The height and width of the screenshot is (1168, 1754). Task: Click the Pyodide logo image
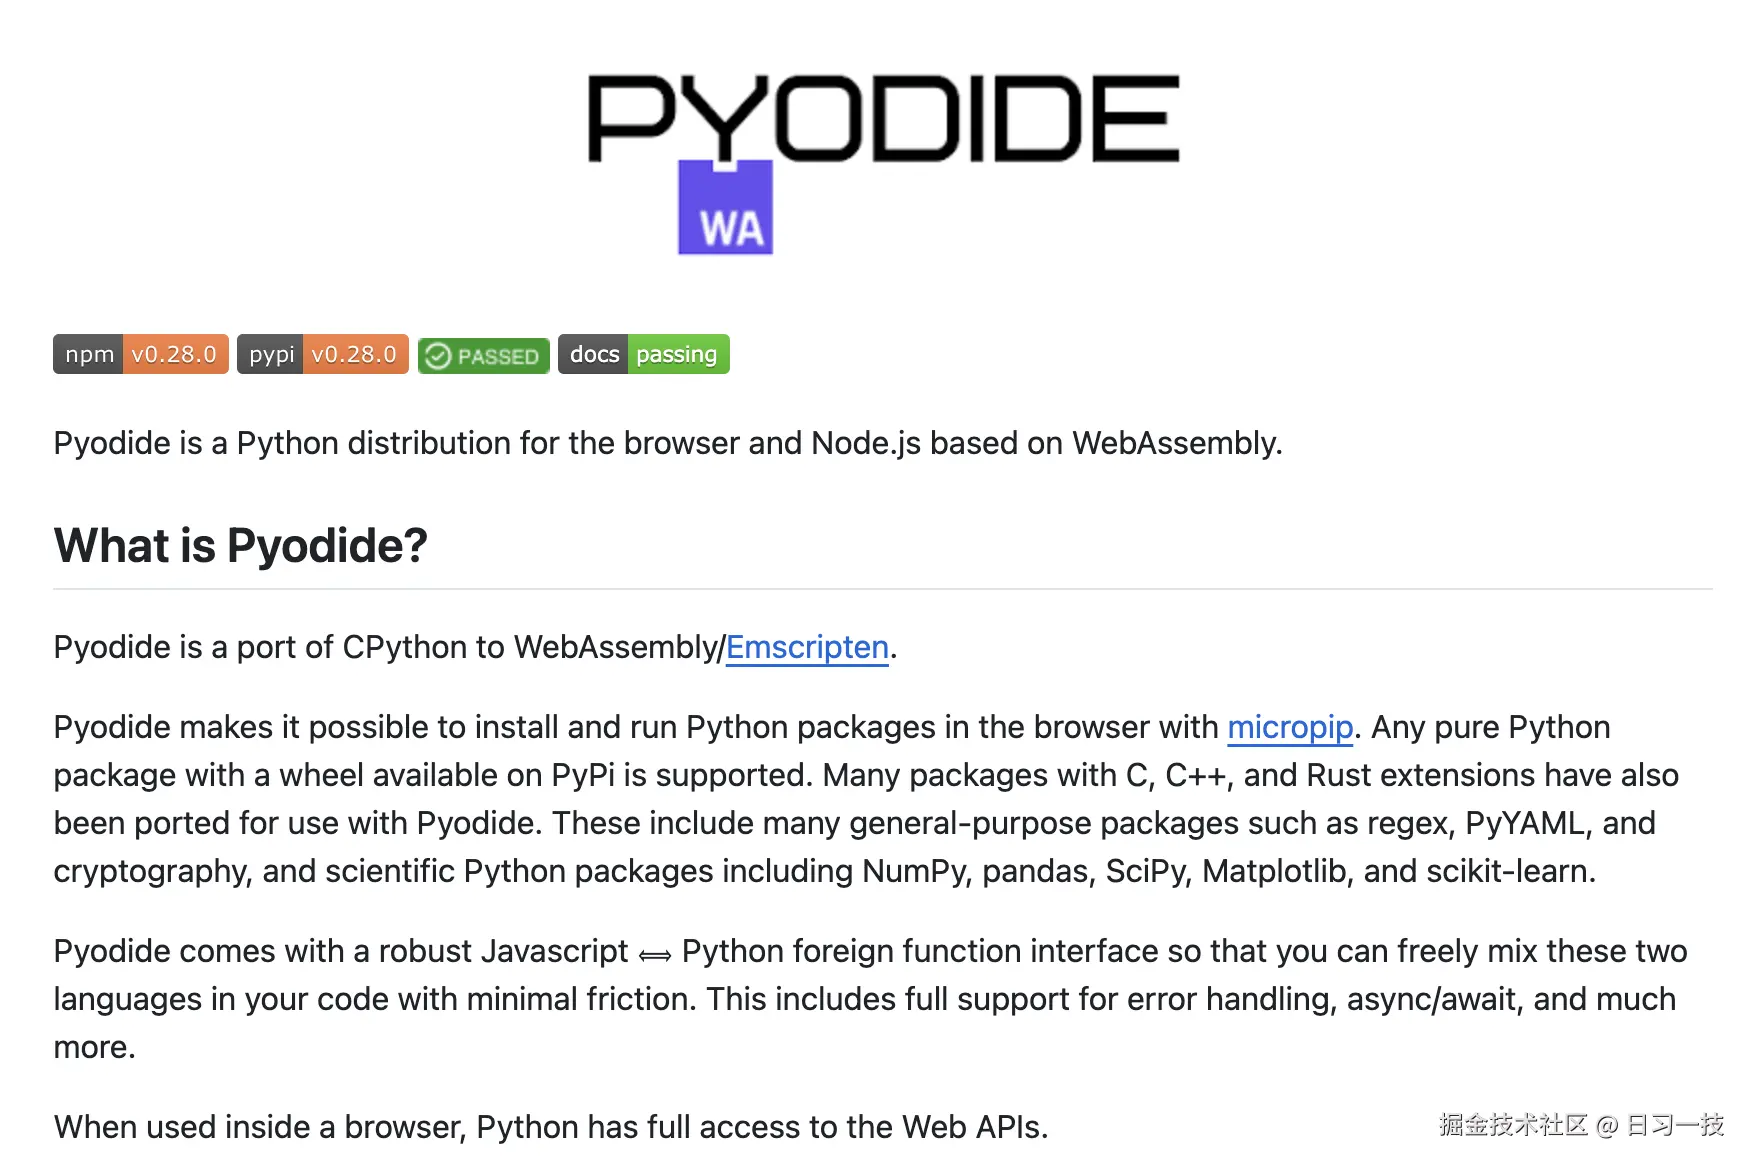tap(883, 163)
